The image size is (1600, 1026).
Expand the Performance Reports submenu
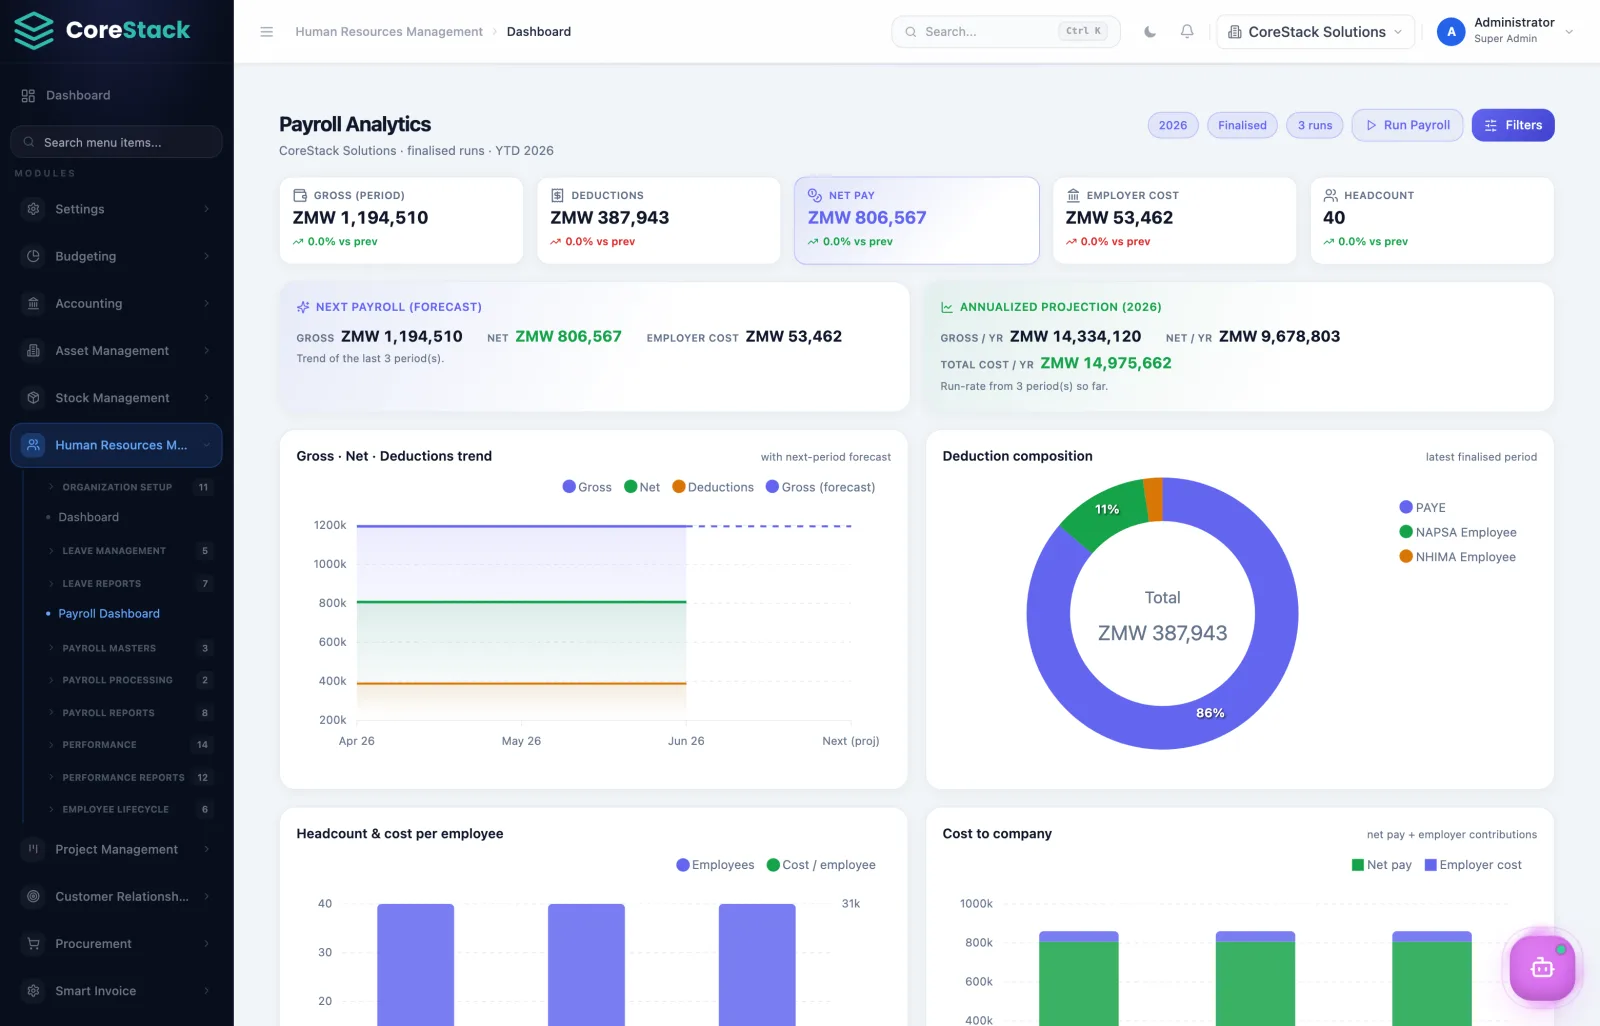[128, 777]
